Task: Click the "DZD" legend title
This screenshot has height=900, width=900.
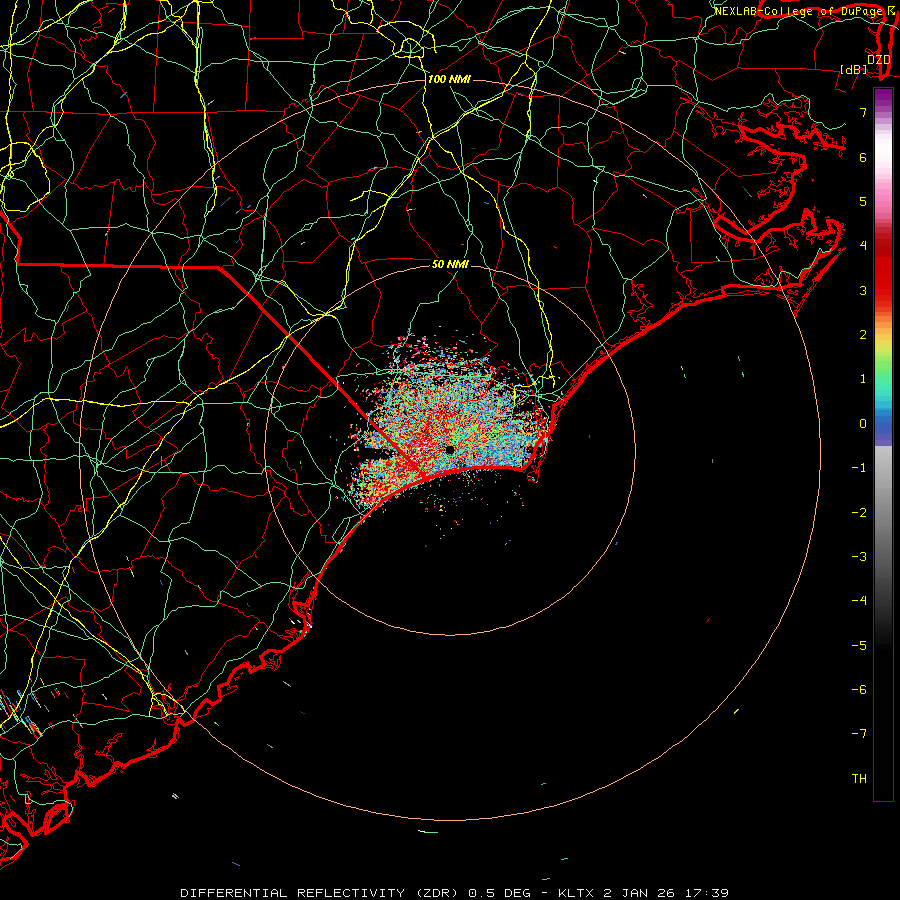Action: point(879,59)
